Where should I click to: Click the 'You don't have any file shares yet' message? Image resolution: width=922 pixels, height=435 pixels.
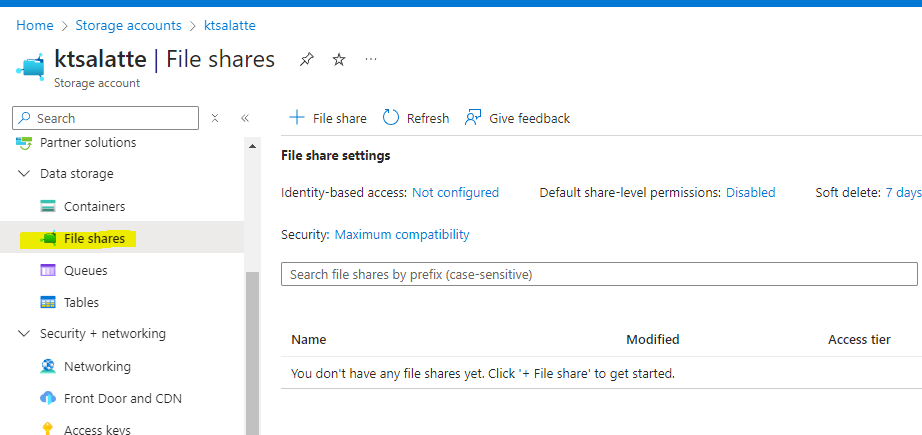483,373
